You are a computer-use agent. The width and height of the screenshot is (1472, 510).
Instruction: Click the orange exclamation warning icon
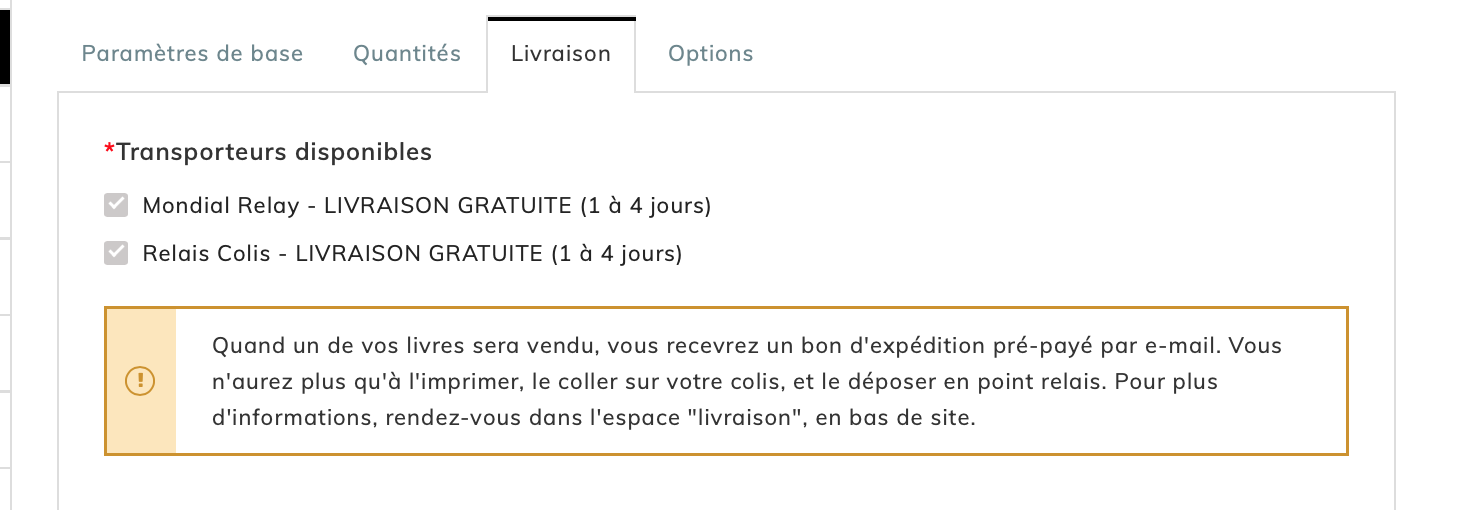140,381
